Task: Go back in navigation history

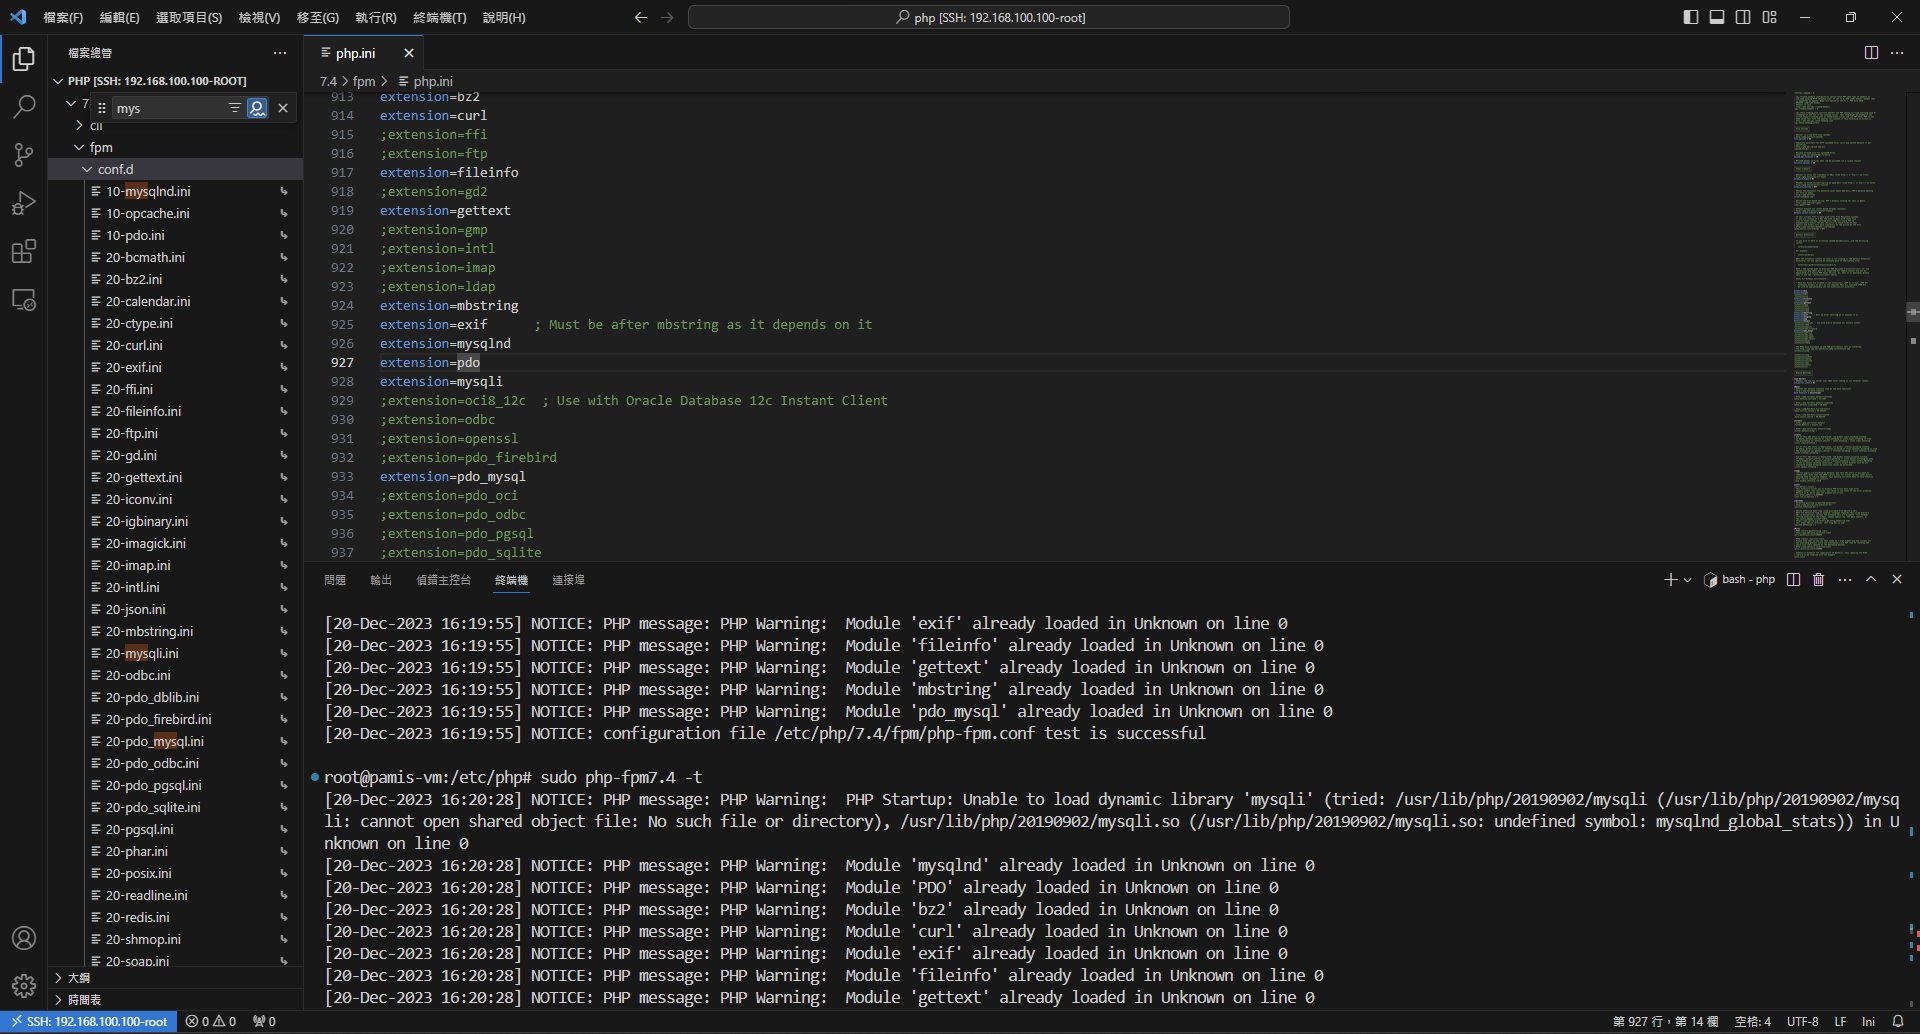Action: [x=641, y=17]
